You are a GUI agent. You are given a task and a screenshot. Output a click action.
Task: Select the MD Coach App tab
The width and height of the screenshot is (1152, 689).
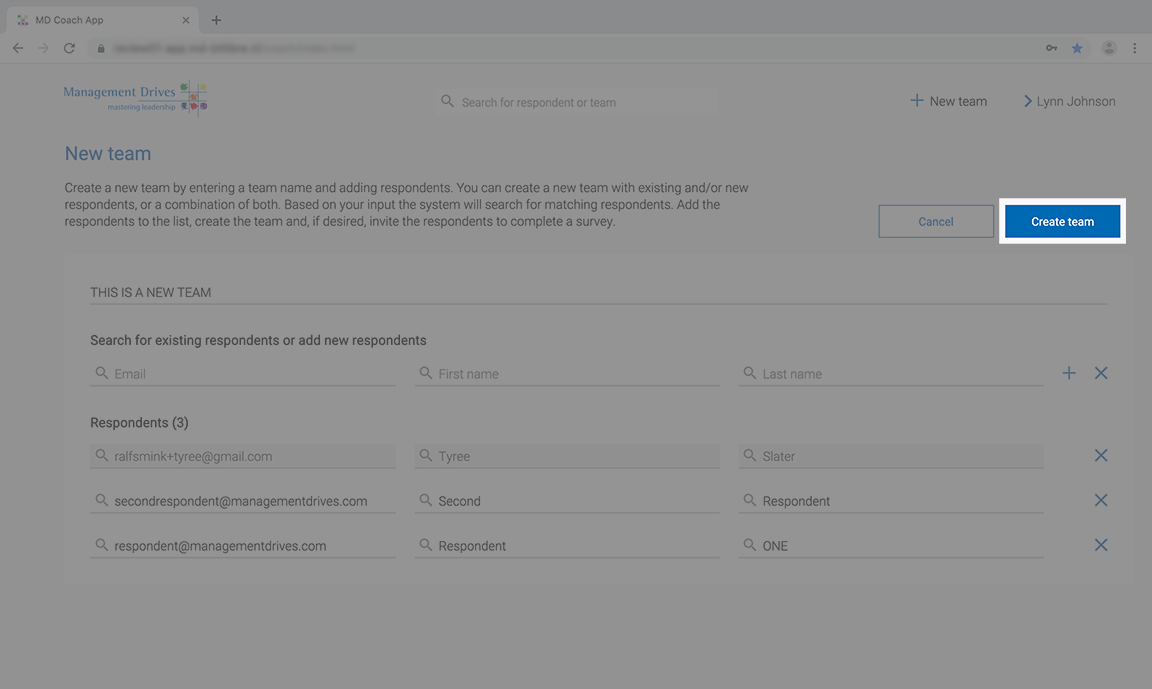(103, 20)
